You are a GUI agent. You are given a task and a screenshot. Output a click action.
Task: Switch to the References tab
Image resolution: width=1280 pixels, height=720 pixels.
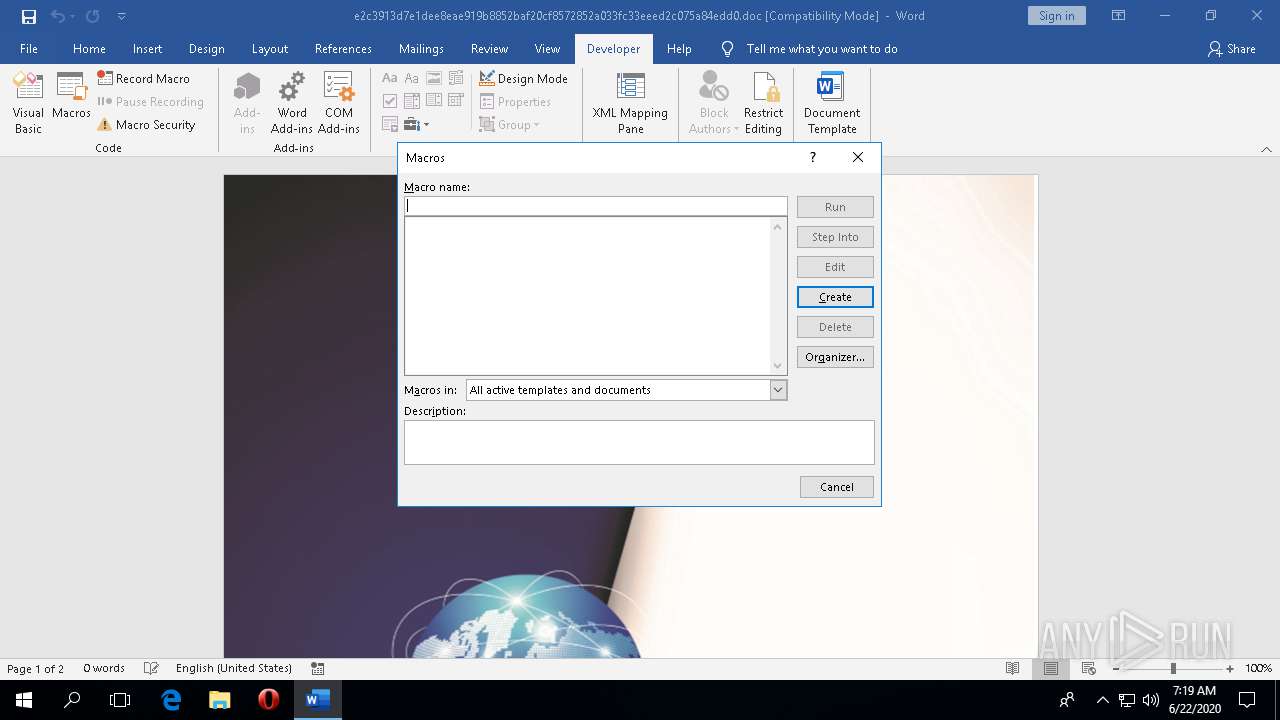(x=343, y=48)
